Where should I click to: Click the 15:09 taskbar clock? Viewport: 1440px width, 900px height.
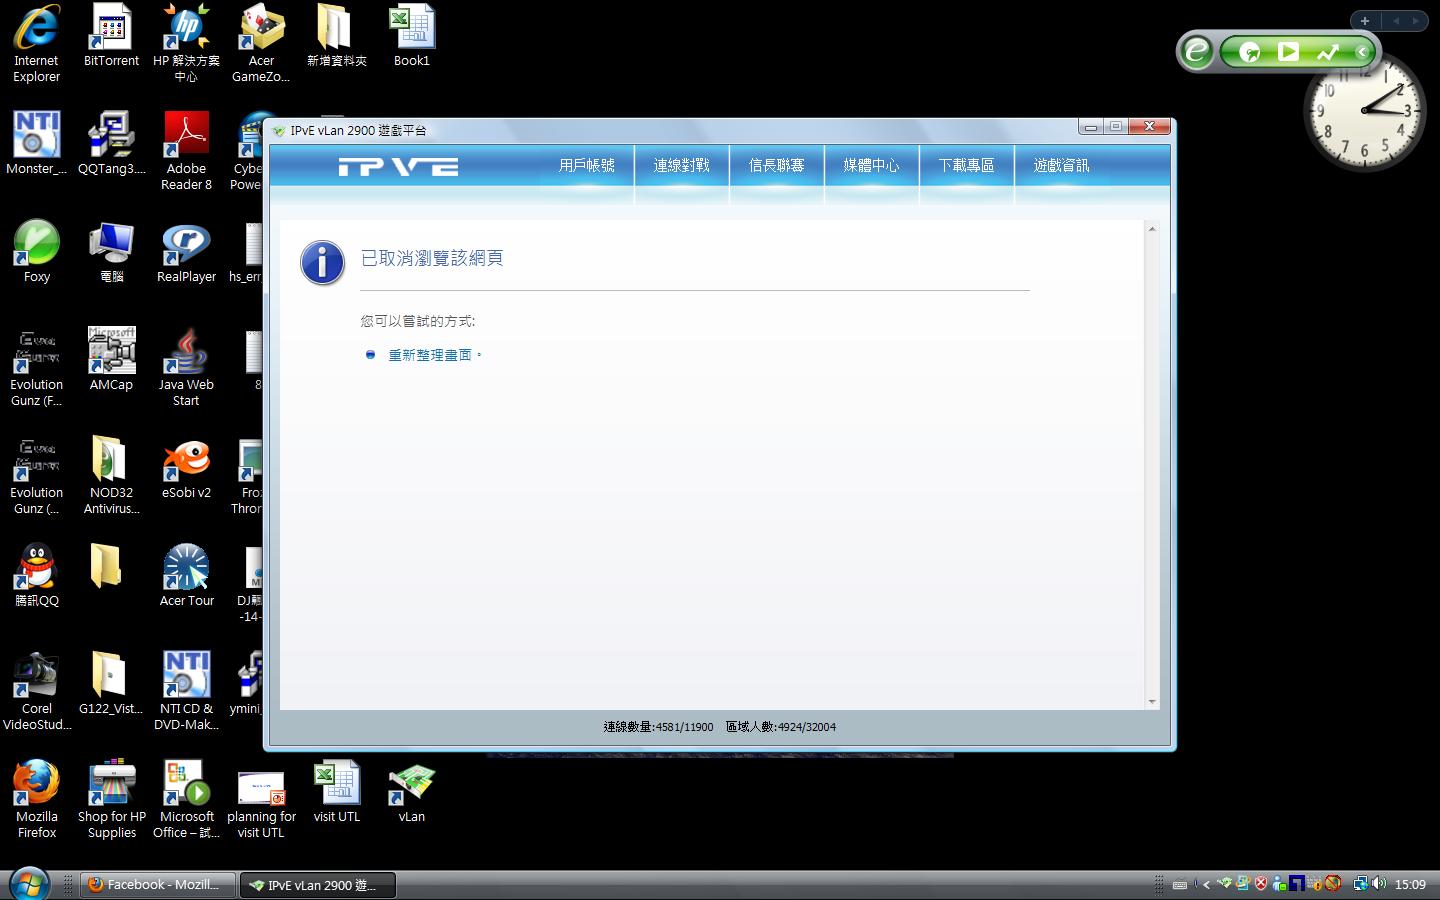(1410, 884)
